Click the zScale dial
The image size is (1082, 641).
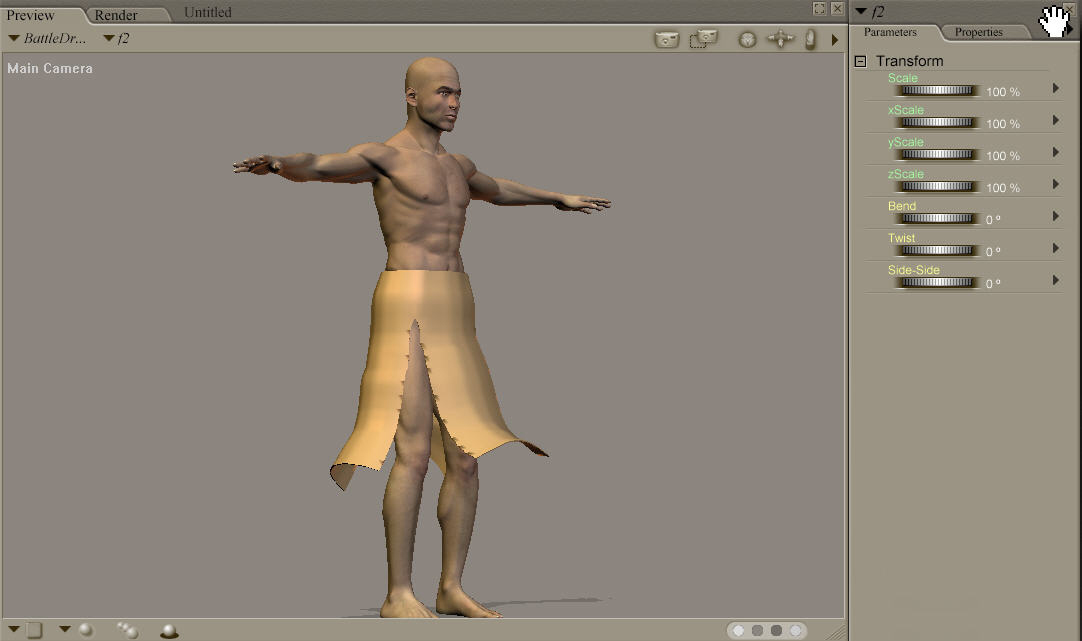(x=937, y=186)
